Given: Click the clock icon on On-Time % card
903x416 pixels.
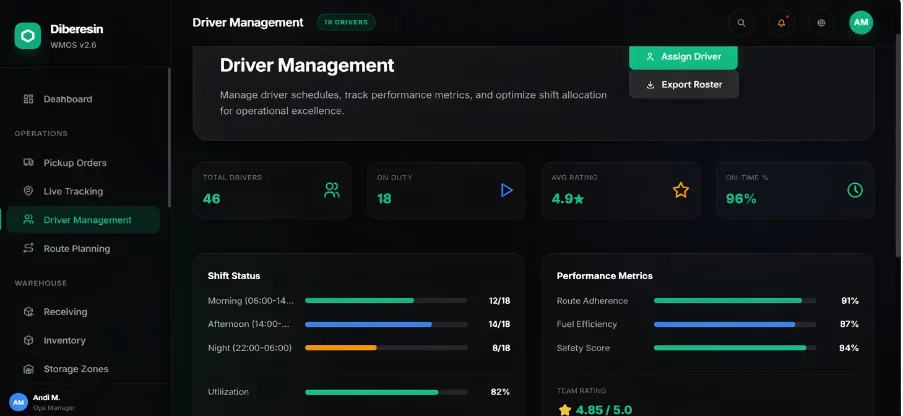Looking at the screenshot, I should tap(855, 190).
